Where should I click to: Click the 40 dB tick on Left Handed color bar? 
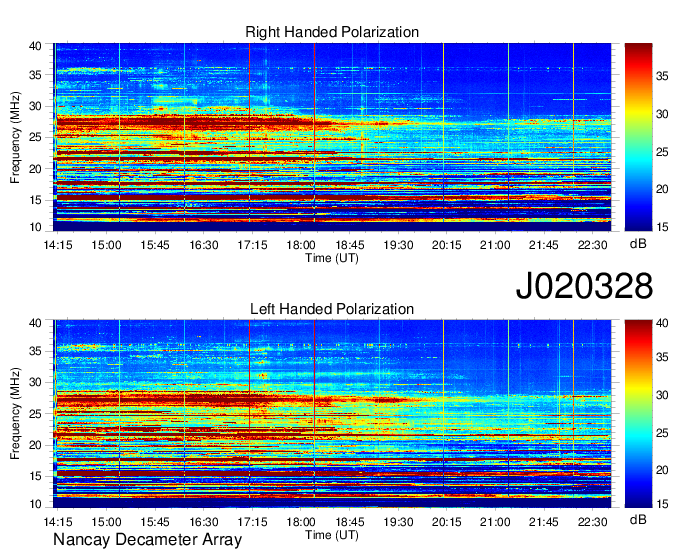[662, 323]
